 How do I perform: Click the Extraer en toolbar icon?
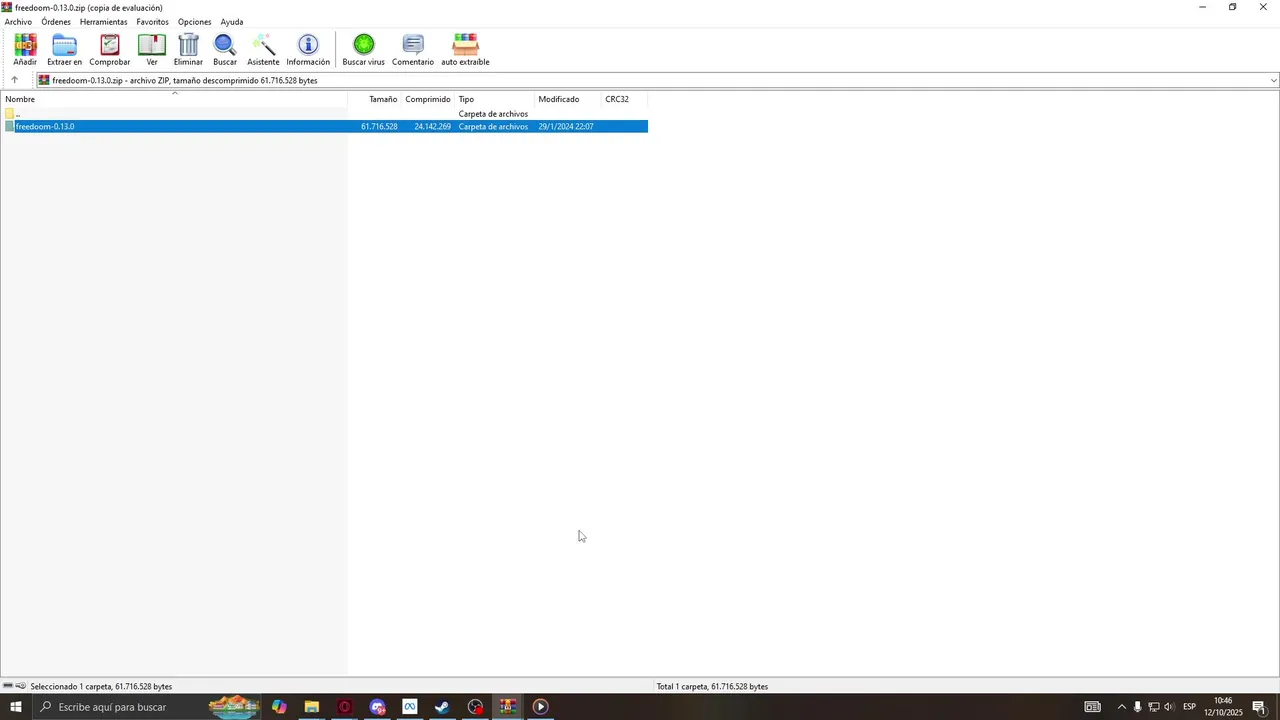tap(64, 50)
